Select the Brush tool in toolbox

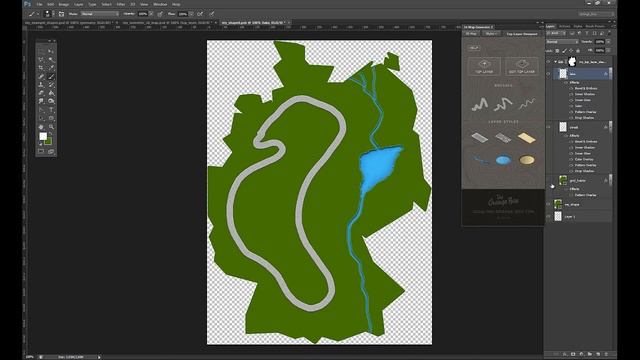51,76
